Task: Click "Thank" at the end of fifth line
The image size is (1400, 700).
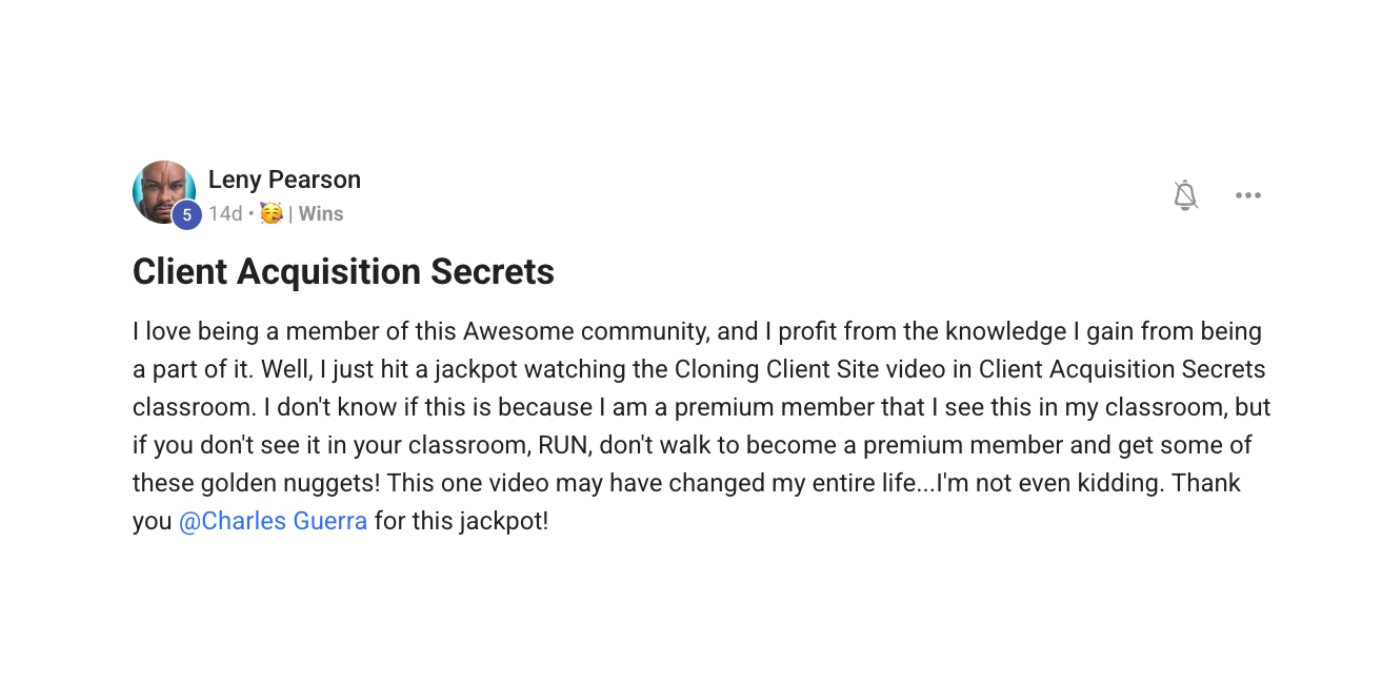Action: [1206, 483]
